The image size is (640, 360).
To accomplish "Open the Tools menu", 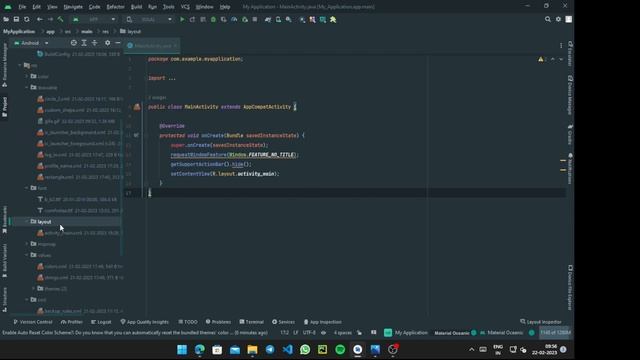I will pos(169,7).
